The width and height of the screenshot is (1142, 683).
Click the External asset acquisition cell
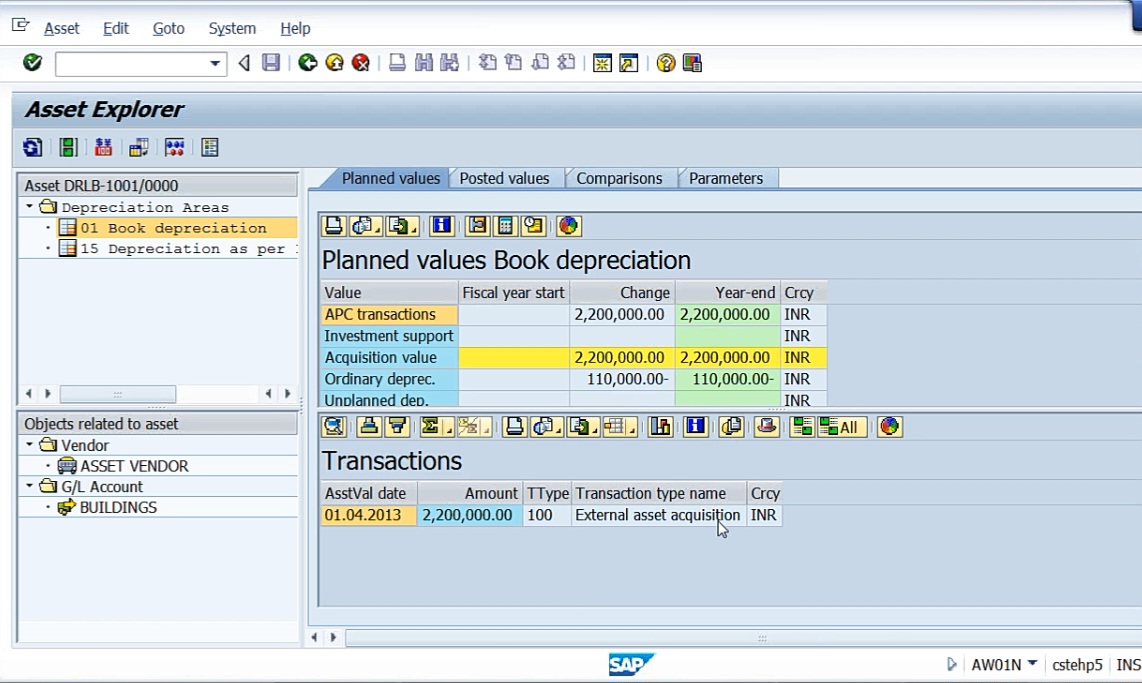tap(658, 516)
